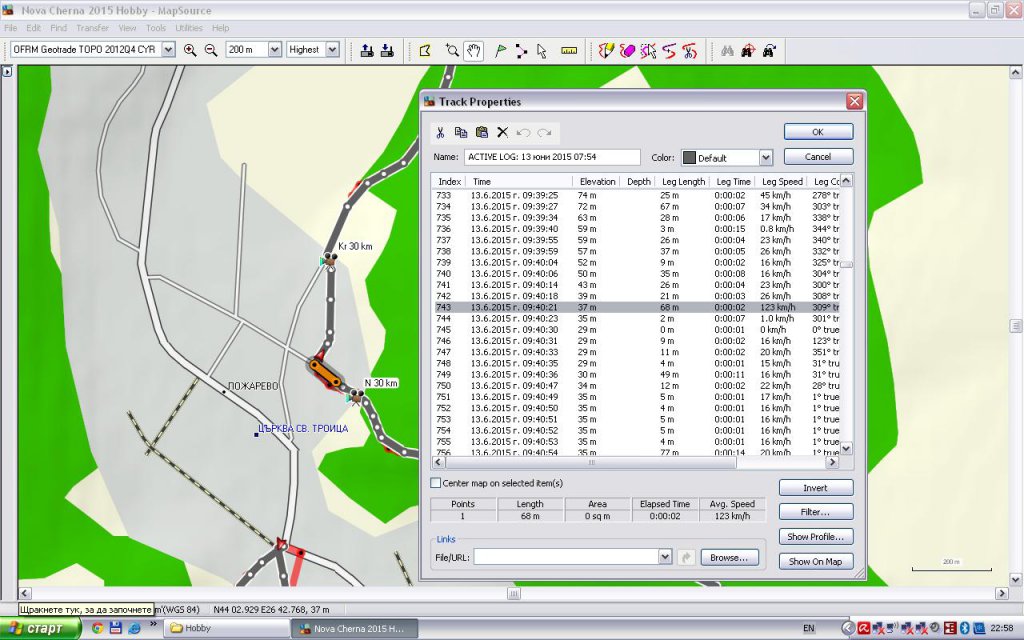Click the Zoom Out magnifier icon
The image size is (1024, 640).
click(x=211, y=50)
